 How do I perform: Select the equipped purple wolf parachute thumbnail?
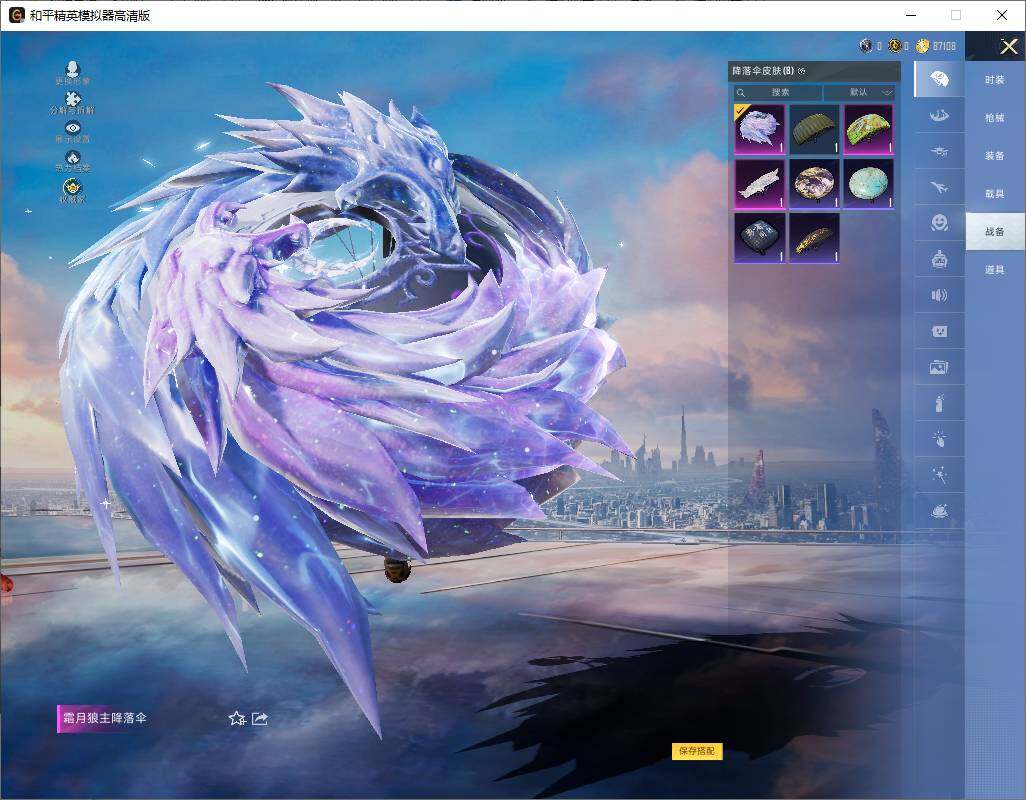point(759,130)
